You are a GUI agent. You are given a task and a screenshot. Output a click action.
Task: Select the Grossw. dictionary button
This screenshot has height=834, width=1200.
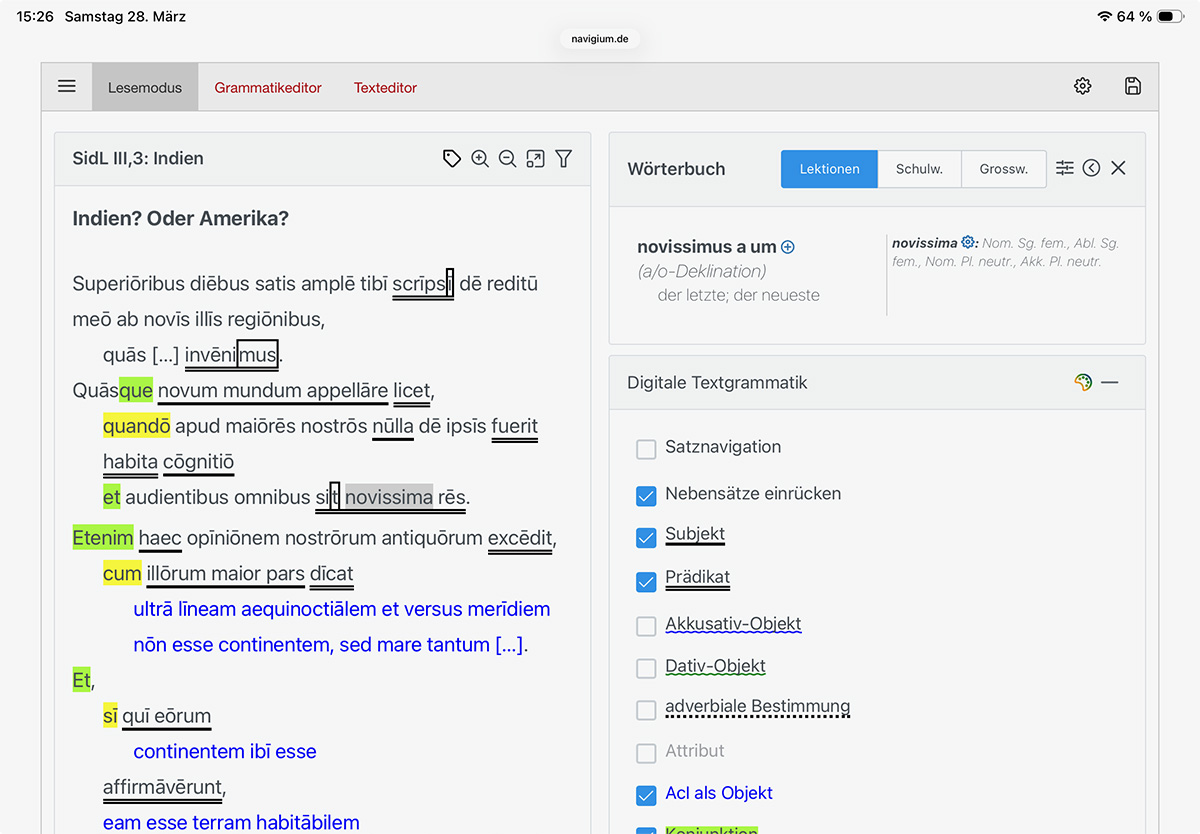1003,169
